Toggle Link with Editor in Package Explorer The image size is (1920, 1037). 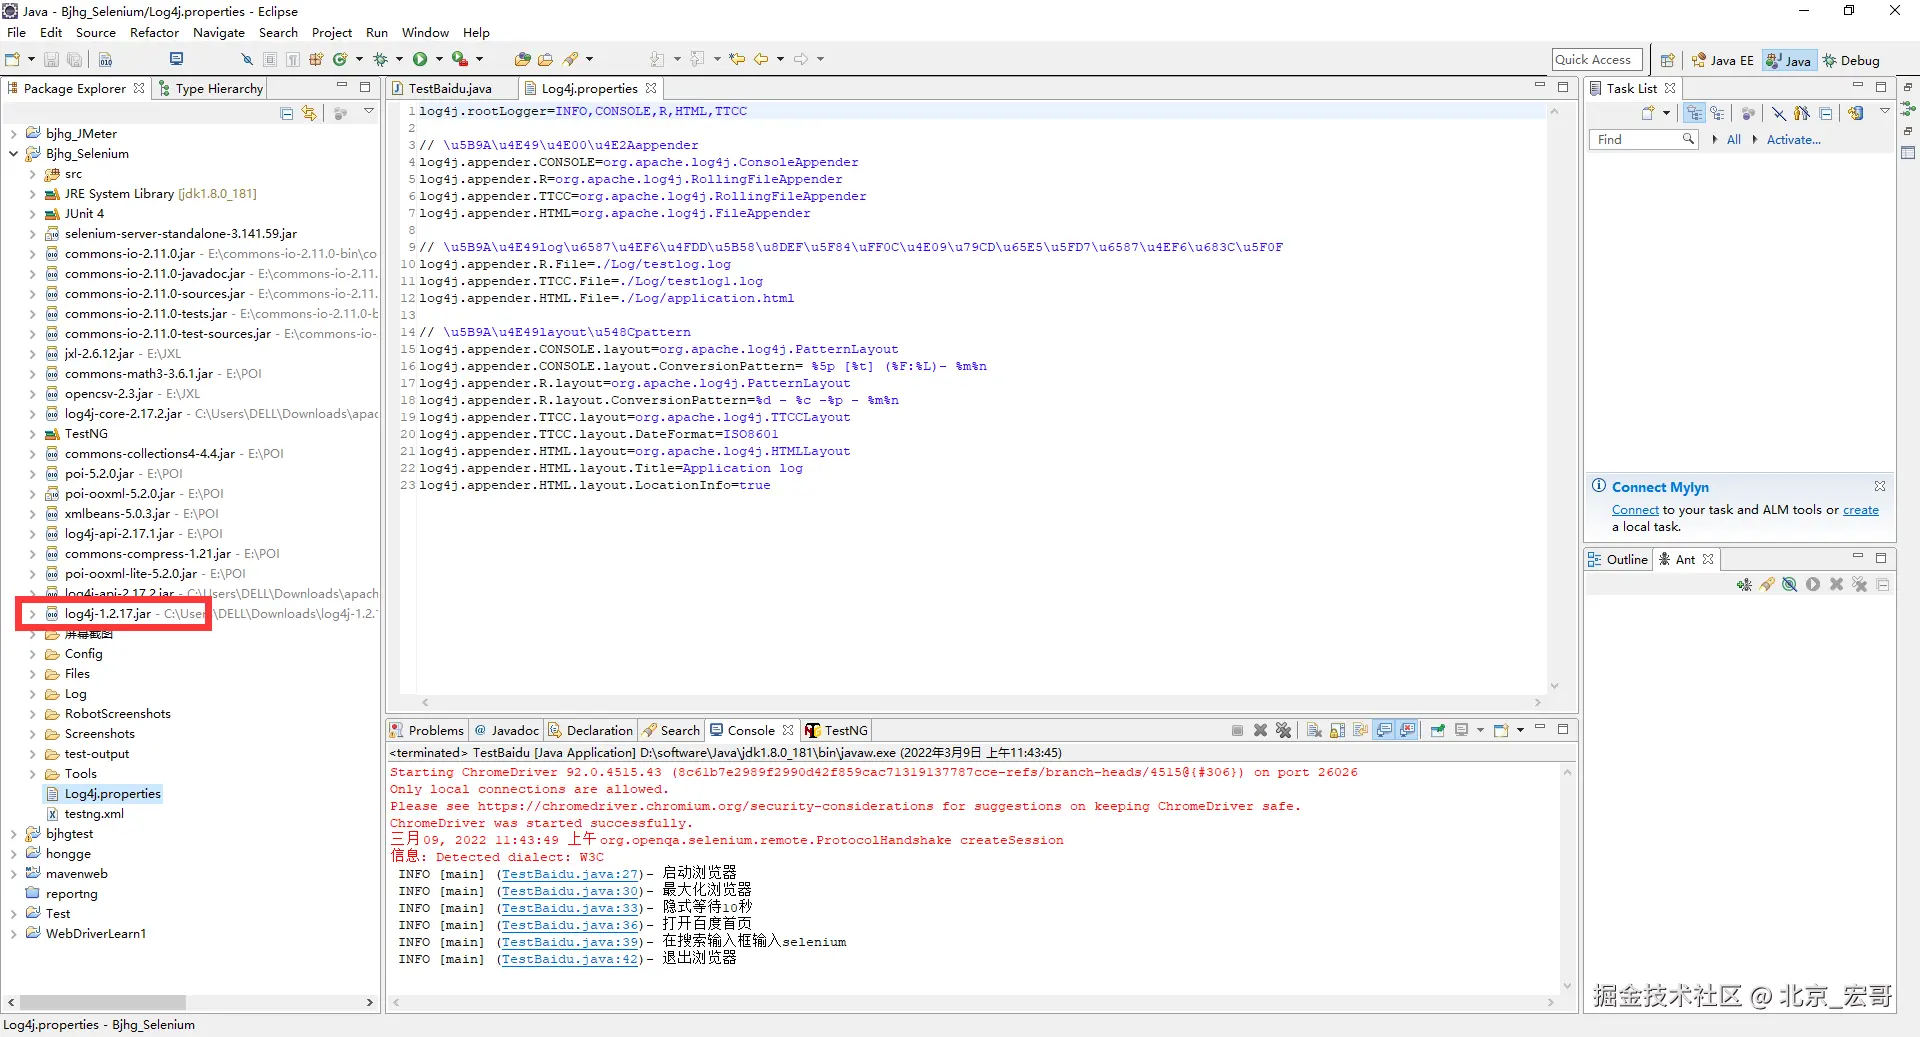pyautogui.click(x=309, y=113)
